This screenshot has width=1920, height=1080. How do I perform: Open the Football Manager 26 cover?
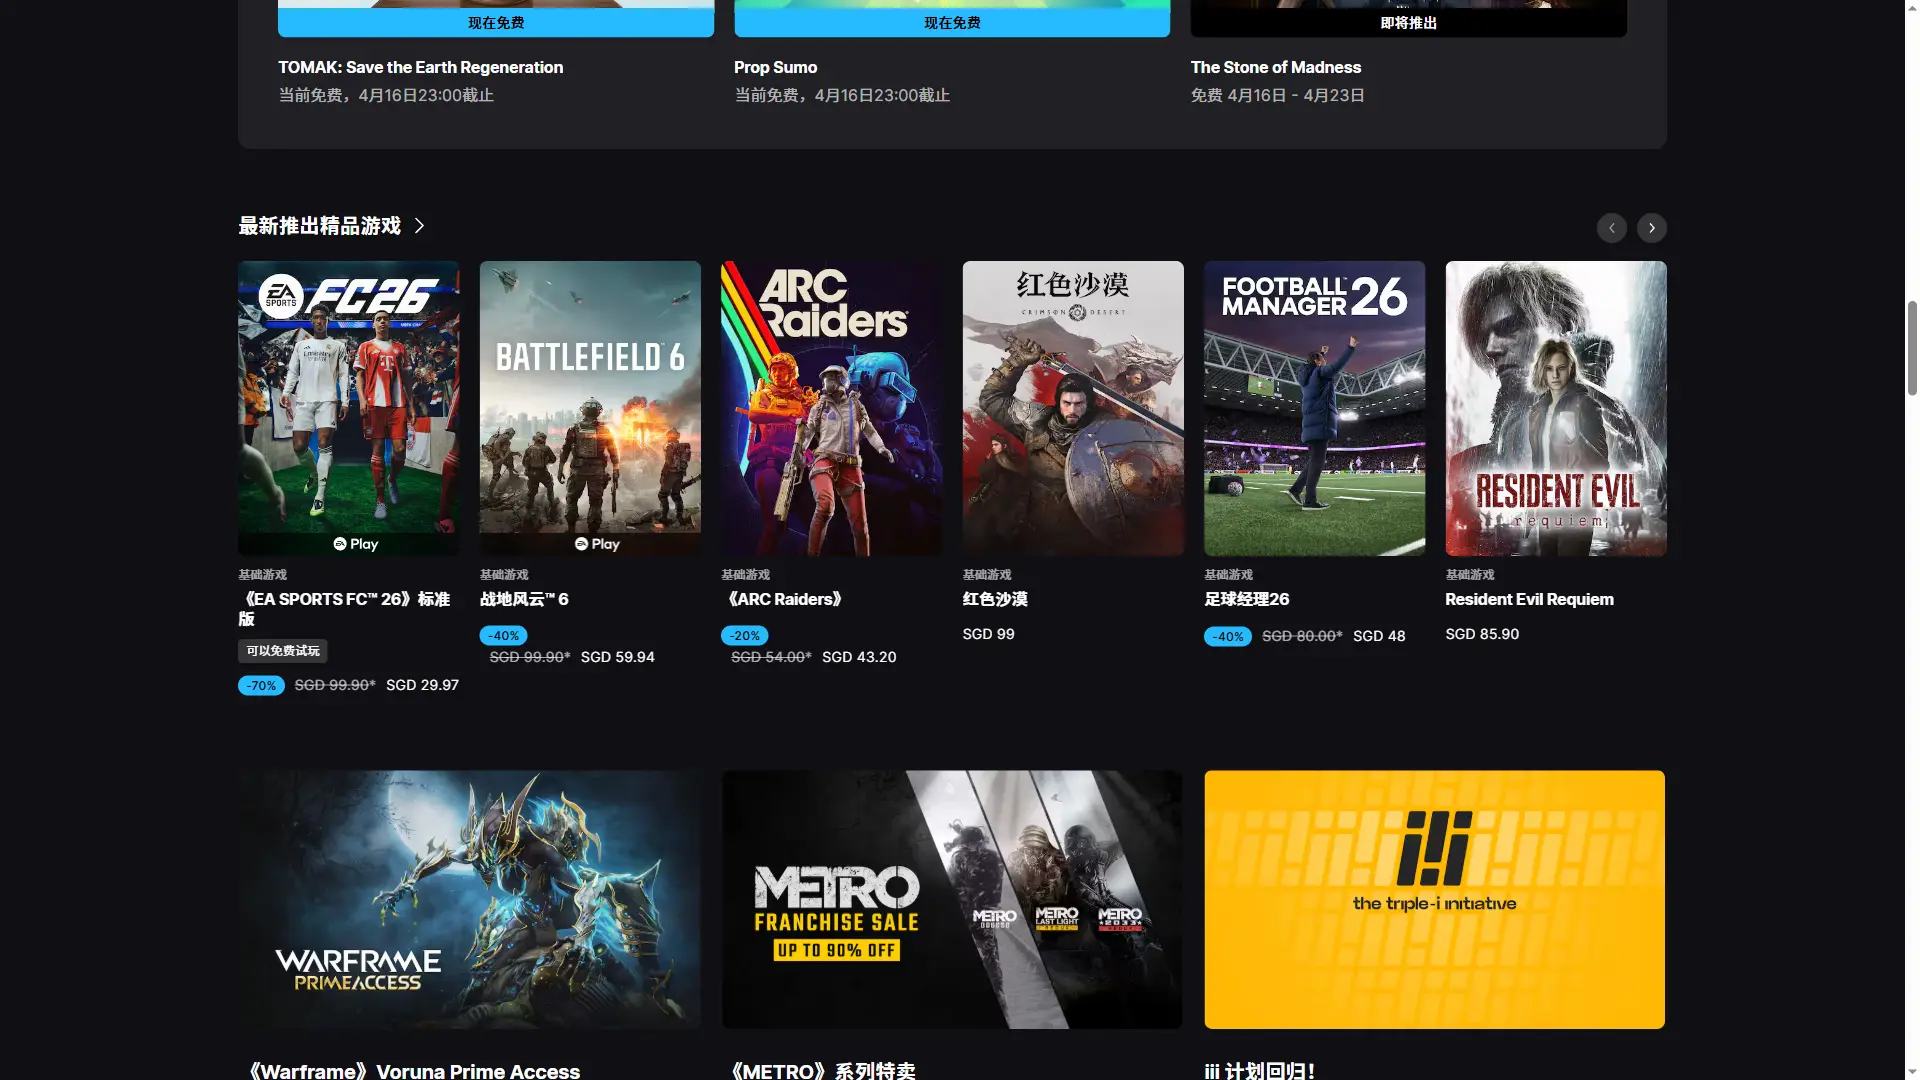pos(1314,407)
